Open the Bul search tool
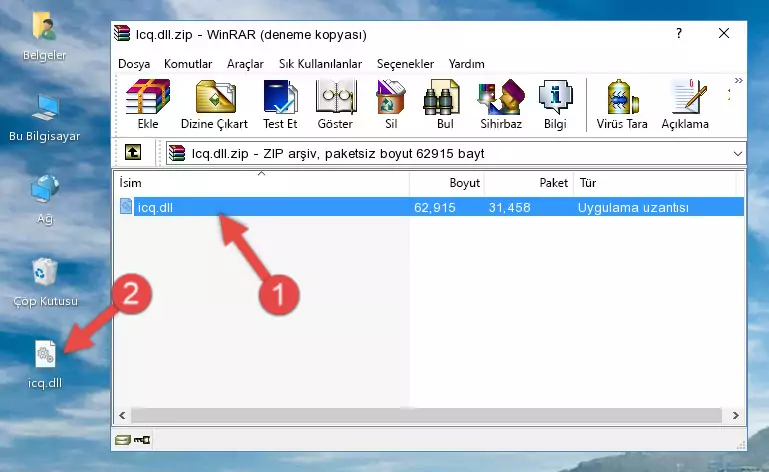 click(x=445, y=105)
